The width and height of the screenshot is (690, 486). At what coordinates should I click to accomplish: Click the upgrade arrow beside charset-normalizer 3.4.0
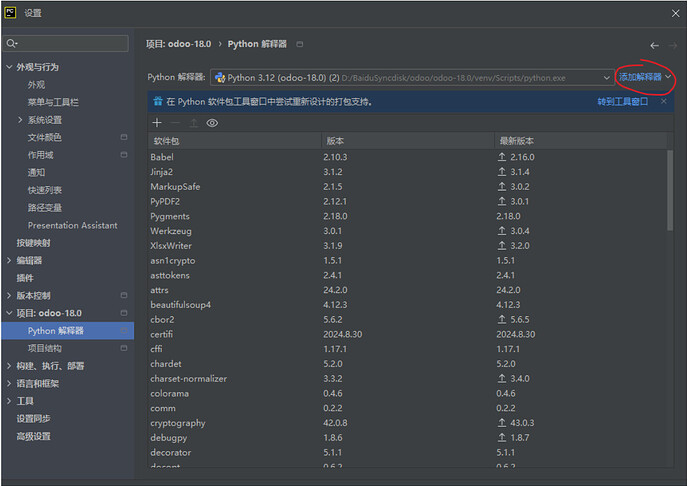pyautogui.click(x=502, y=378)
